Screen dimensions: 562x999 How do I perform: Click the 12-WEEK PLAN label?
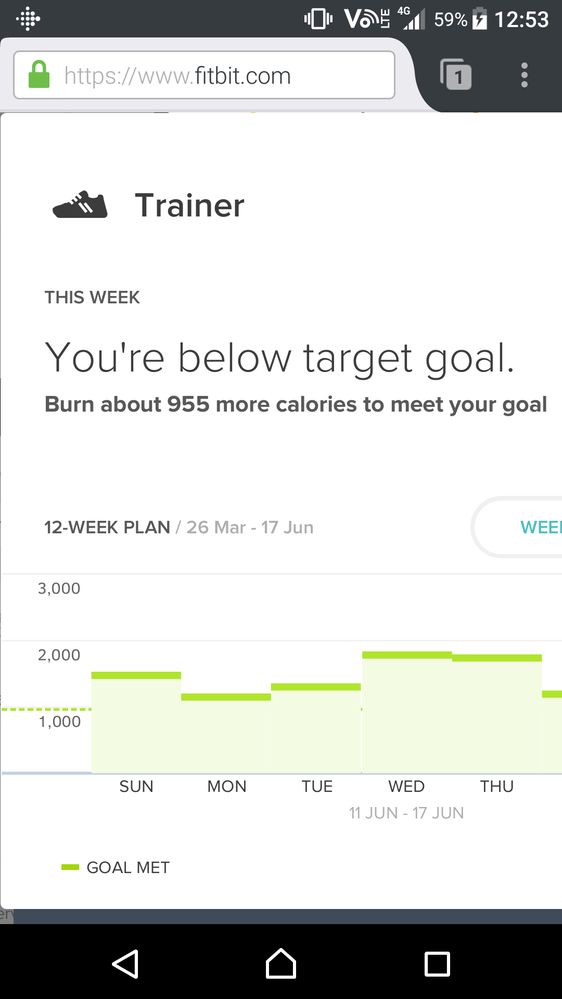(x=107, y=528)
